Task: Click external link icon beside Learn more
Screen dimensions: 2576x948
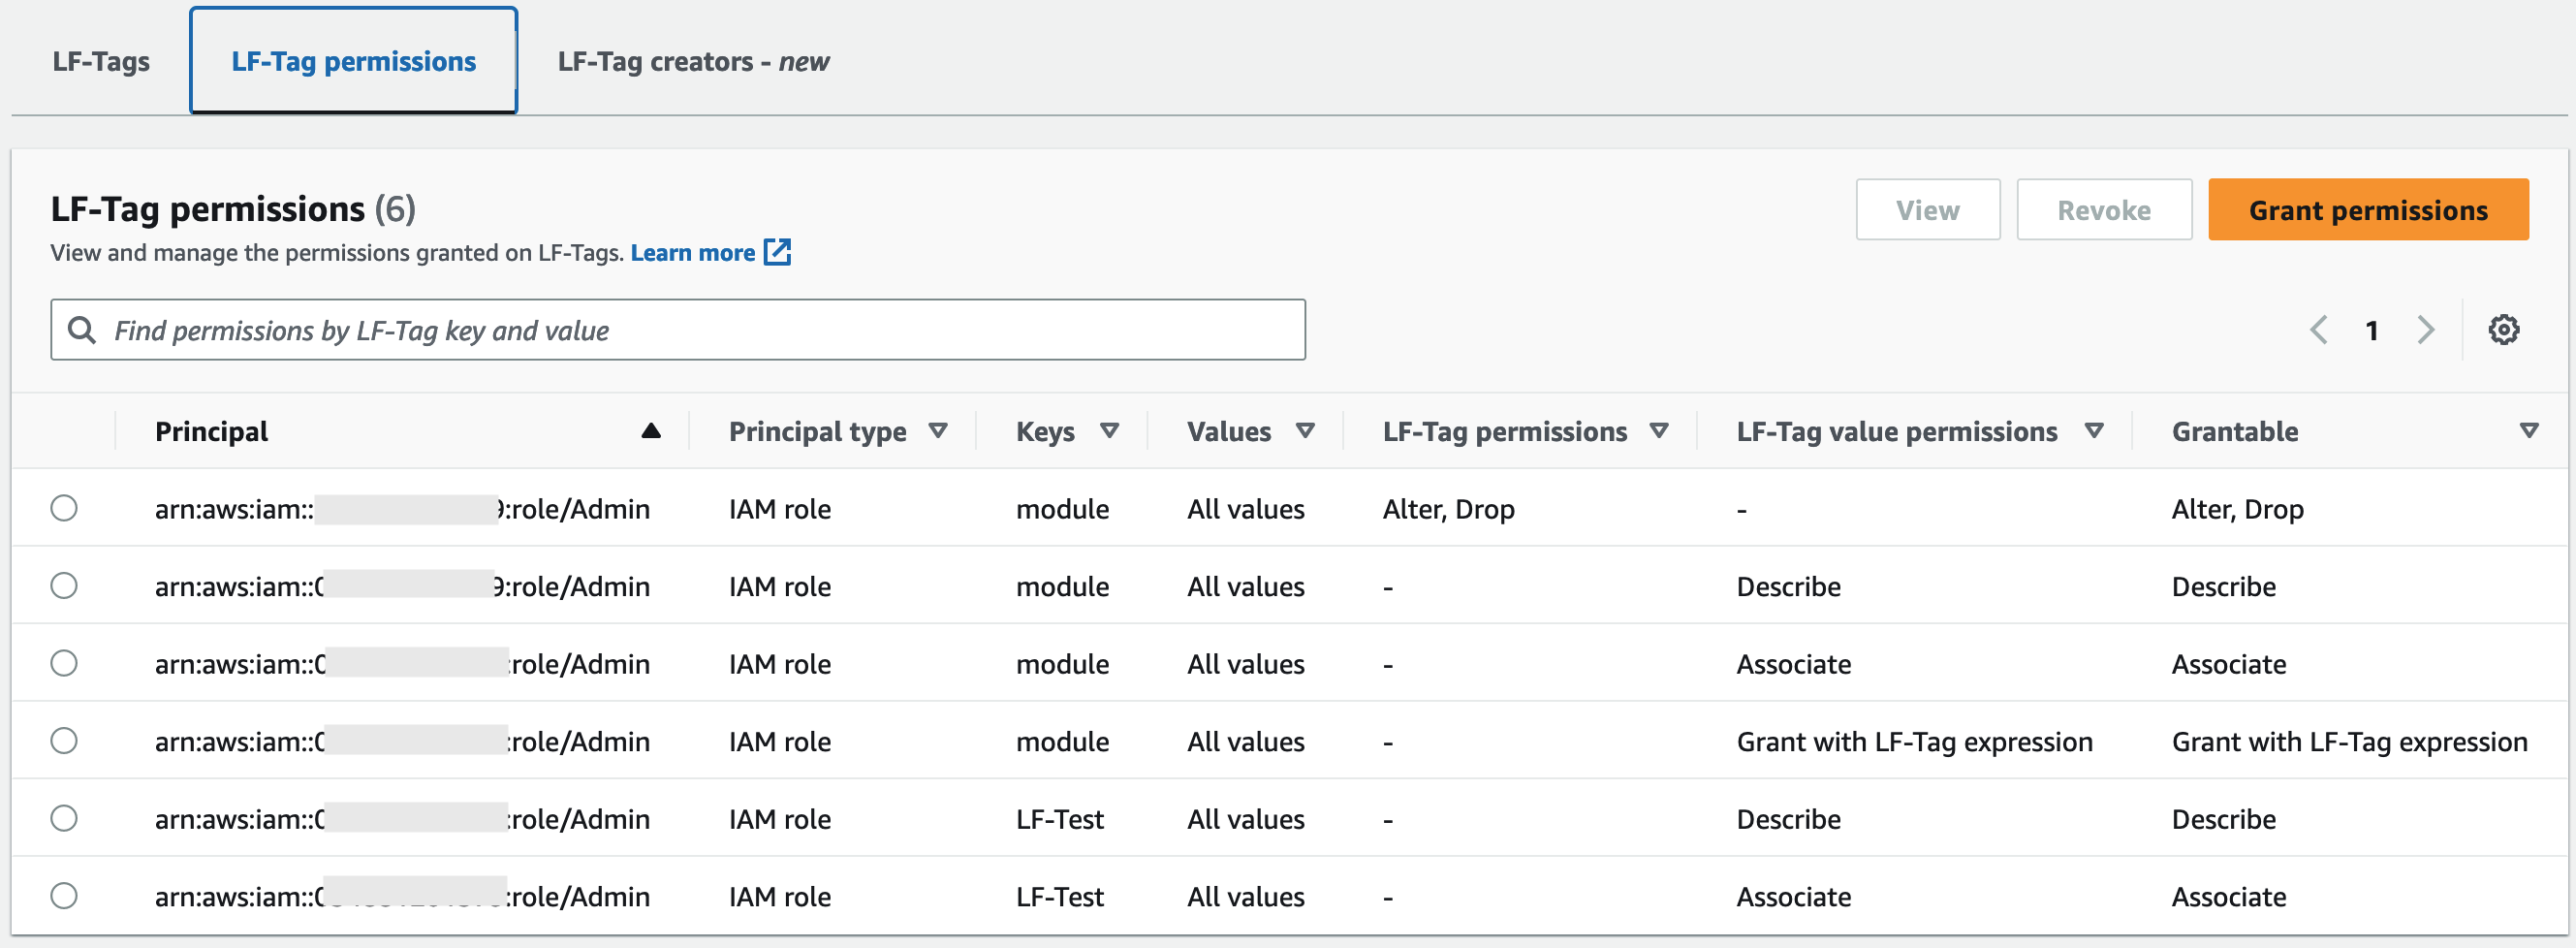Action: 777,252
